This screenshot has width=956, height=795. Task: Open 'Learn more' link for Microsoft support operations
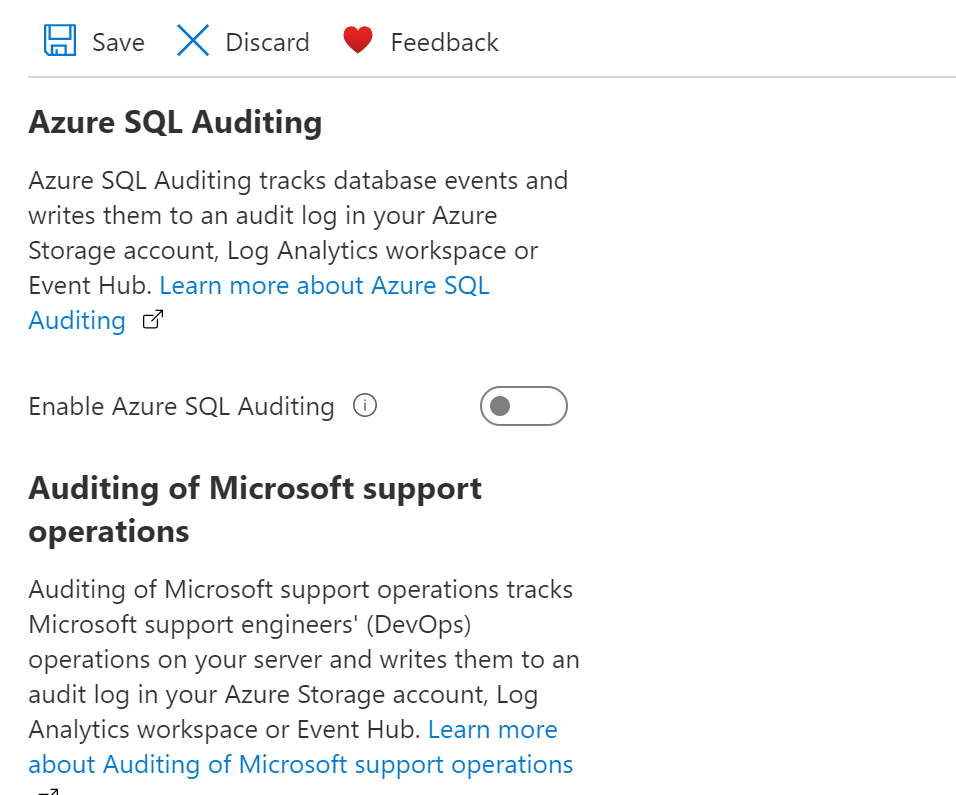pyautogui.click(x=492, y=729)
